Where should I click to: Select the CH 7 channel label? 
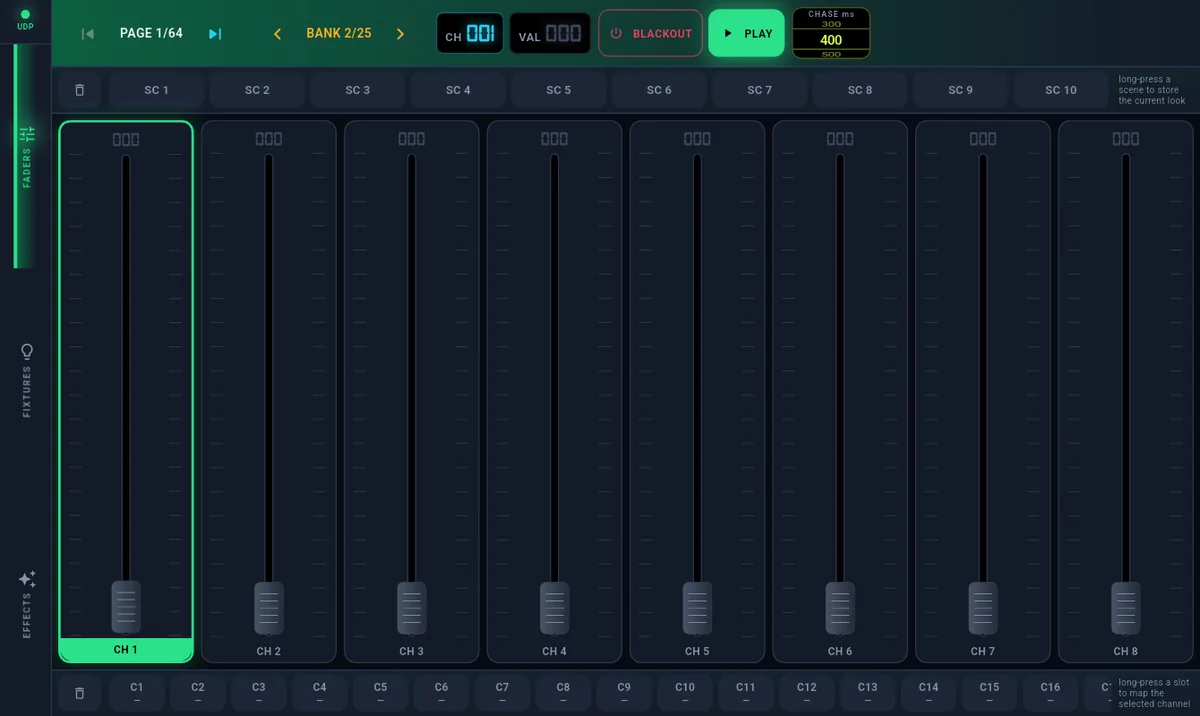(x=983, y=651)
